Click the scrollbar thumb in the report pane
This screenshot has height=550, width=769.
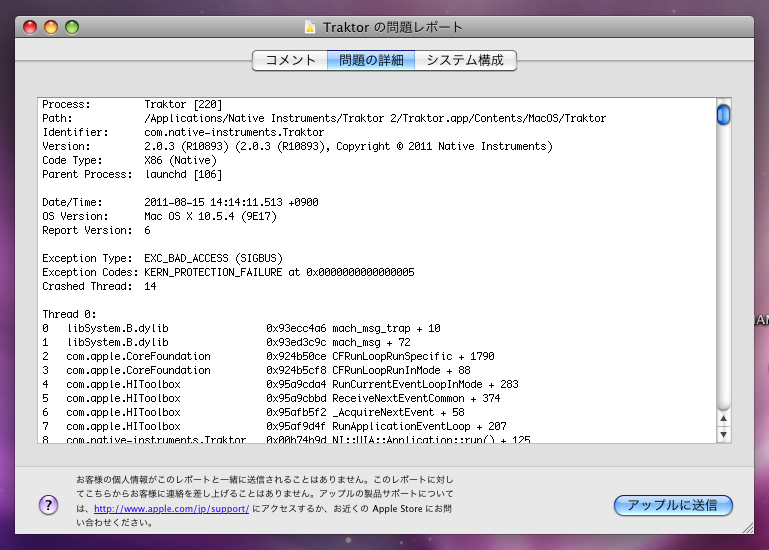click(723, 114)
